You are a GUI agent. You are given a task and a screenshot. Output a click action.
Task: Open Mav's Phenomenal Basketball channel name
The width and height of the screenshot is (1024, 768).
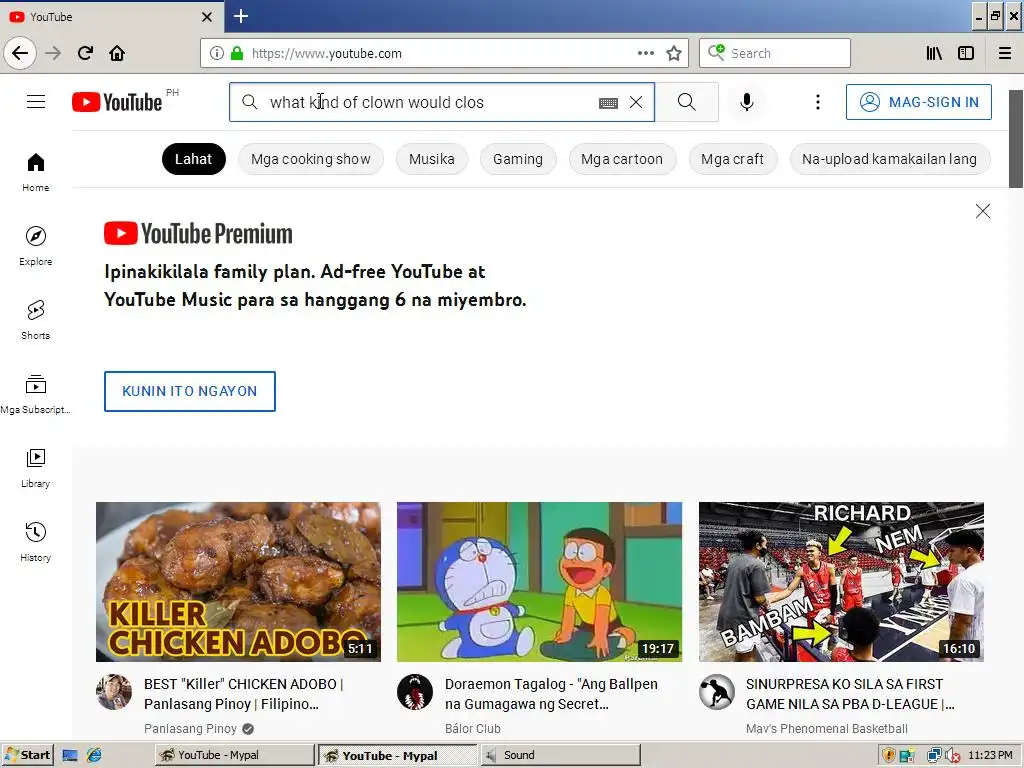pos(827,729)
